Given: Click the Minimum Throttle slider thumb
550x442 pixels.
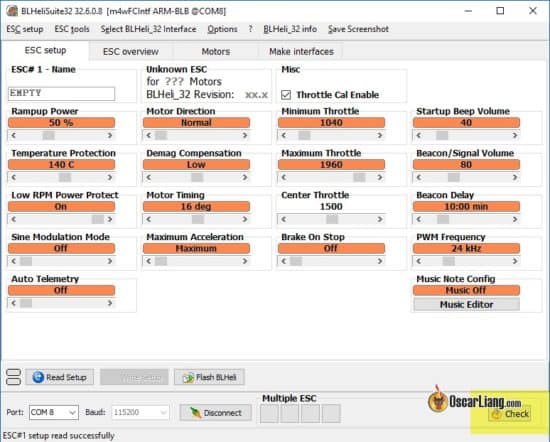Looking at the screenshot, I should pyautogui.click(x=304, y=135).
